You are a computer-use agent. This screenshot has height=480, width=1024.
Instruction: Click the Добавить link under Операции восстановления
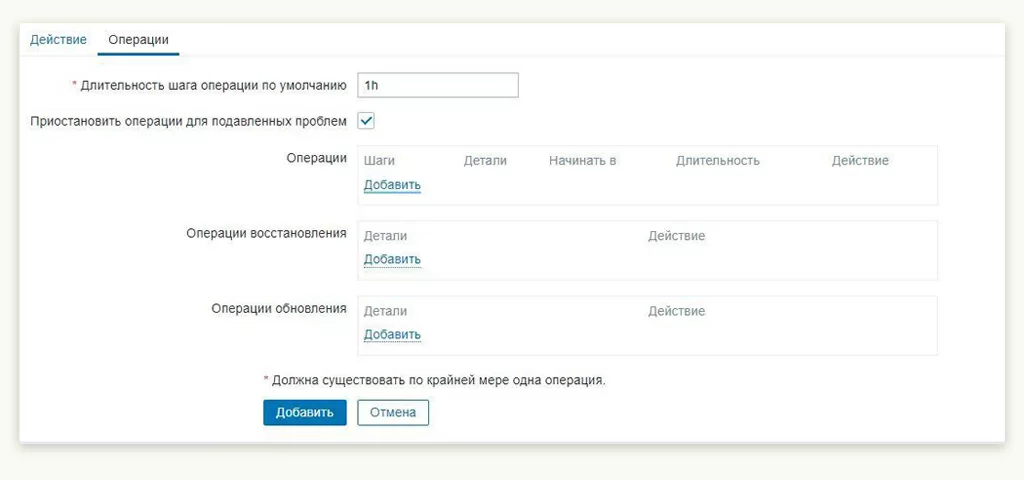point(392,259)
